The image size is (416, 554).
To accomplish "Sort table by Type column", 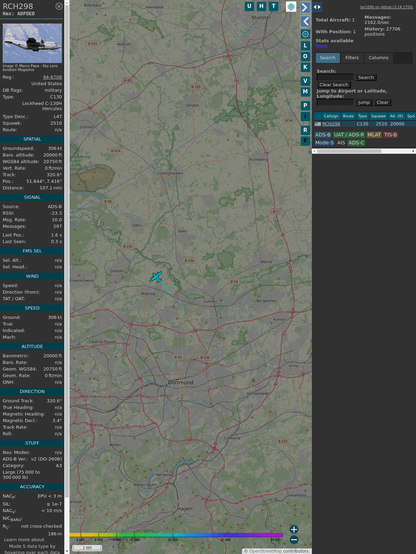I will (x=362, y=116).
